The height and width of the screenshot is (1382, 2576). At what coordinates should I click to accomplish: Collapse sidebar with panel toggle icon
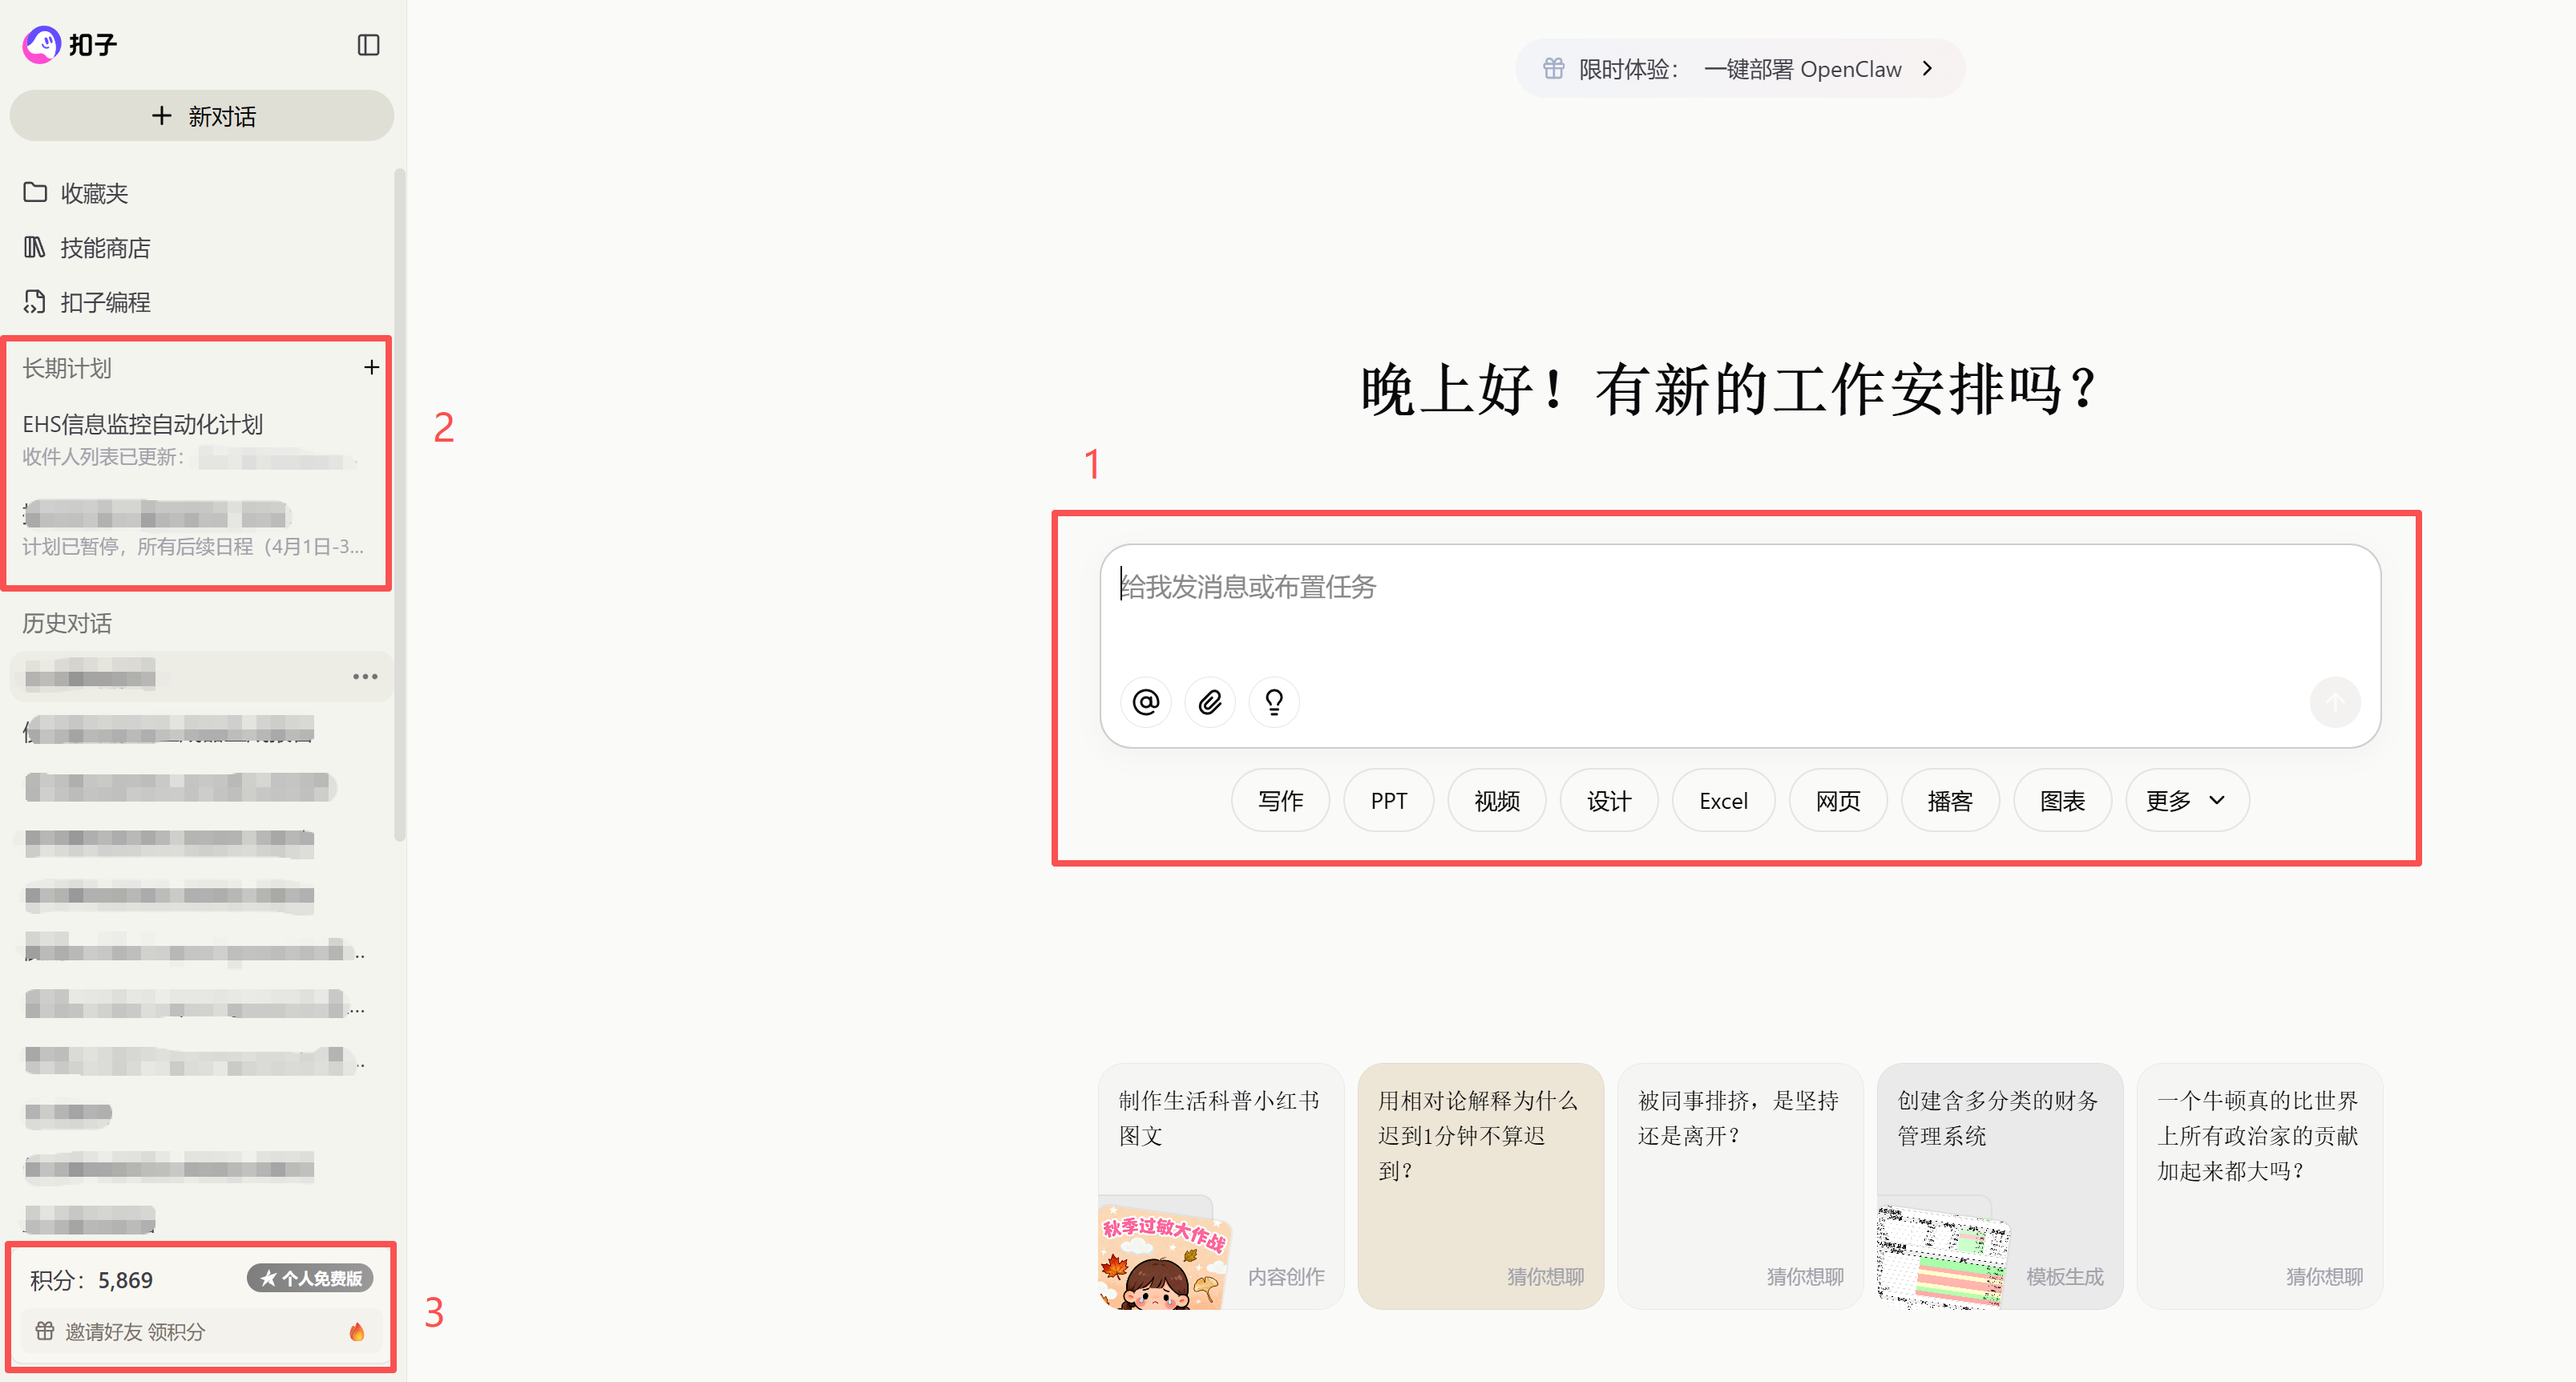tap(368, 45)
